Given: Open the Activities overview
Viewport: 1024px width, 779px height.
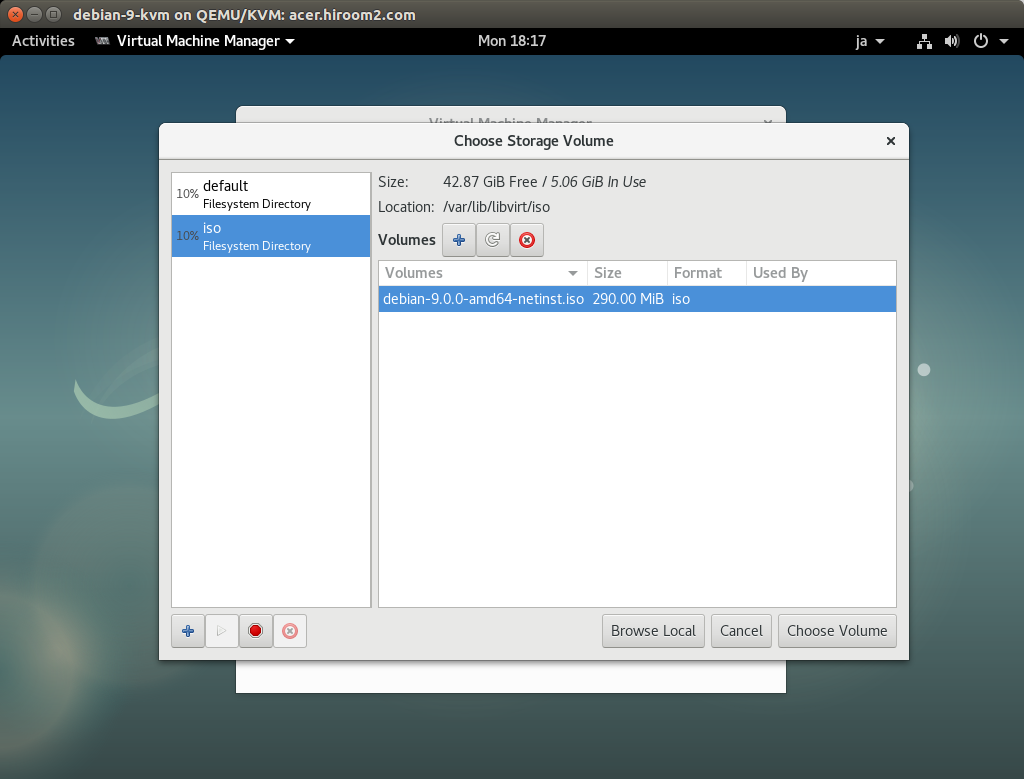Looking at the screenshot, I should click(43, 41).
